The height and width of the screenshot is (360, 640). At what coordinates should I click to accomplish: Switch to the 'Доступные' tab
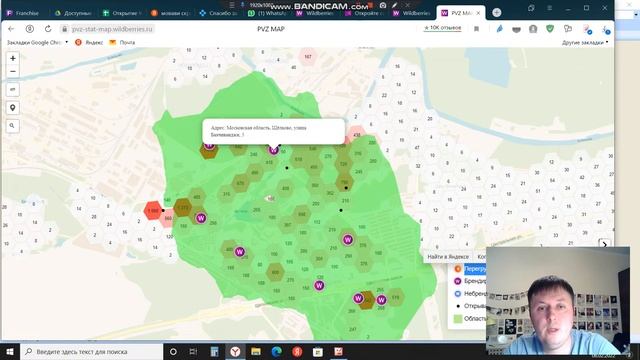pyautogui.click(x=73, y=13)
